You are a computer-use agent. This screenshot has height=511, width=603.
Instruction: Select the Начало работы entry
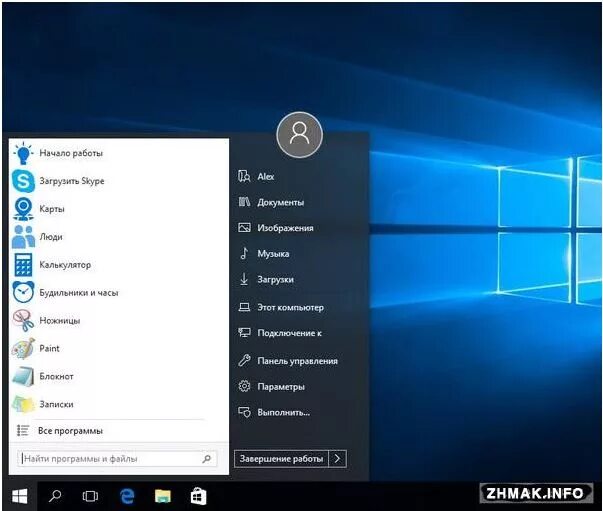pos(71,153)
